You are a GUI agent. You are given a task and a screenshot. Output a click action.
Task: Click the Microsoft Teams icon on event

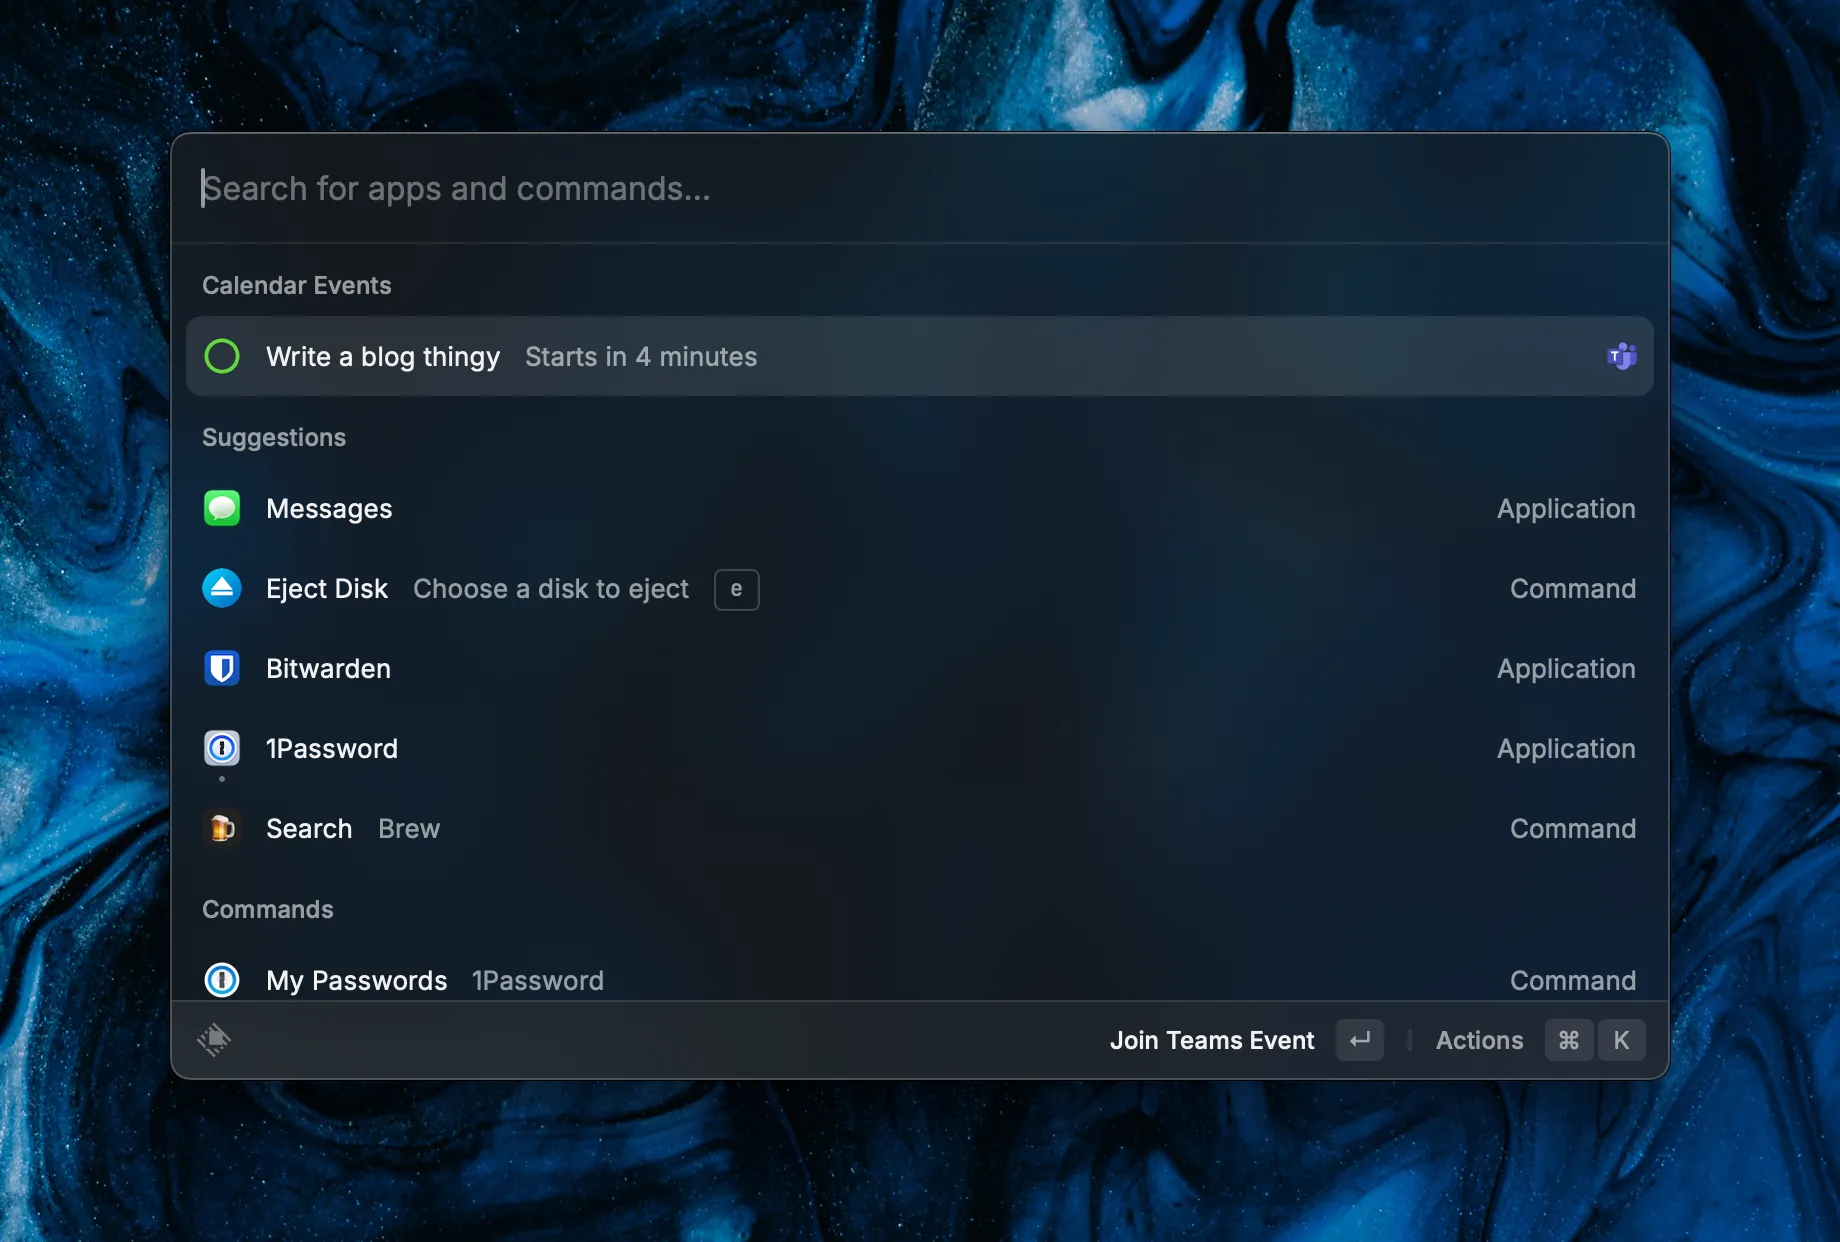pos(1621,356)
